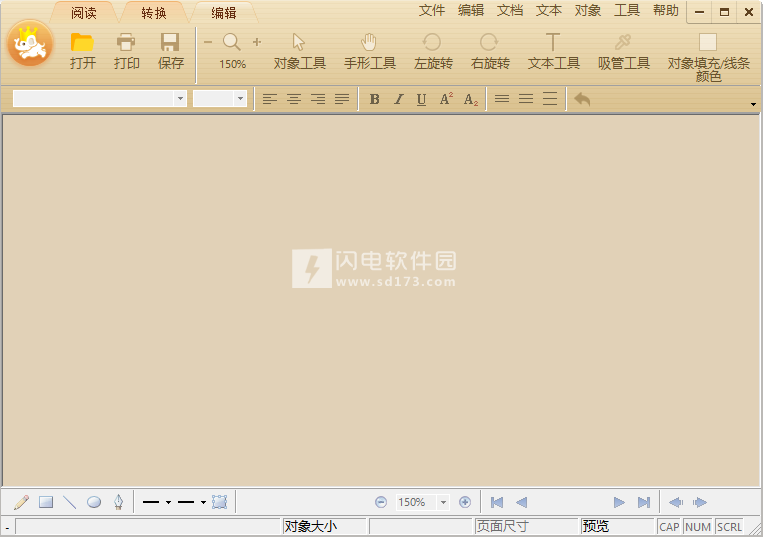Select the pen nib tool
The height and width of the screenshot is (537, 763).
118,502
